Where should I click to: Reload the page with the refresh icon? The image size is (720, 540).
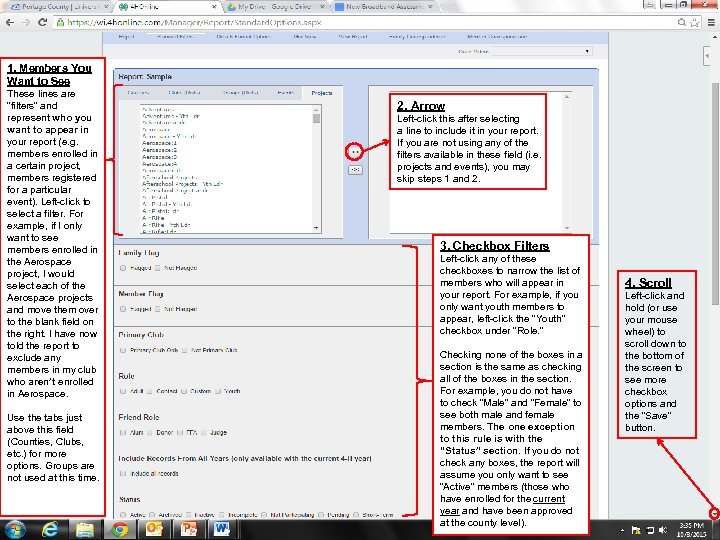click(42, 22)
